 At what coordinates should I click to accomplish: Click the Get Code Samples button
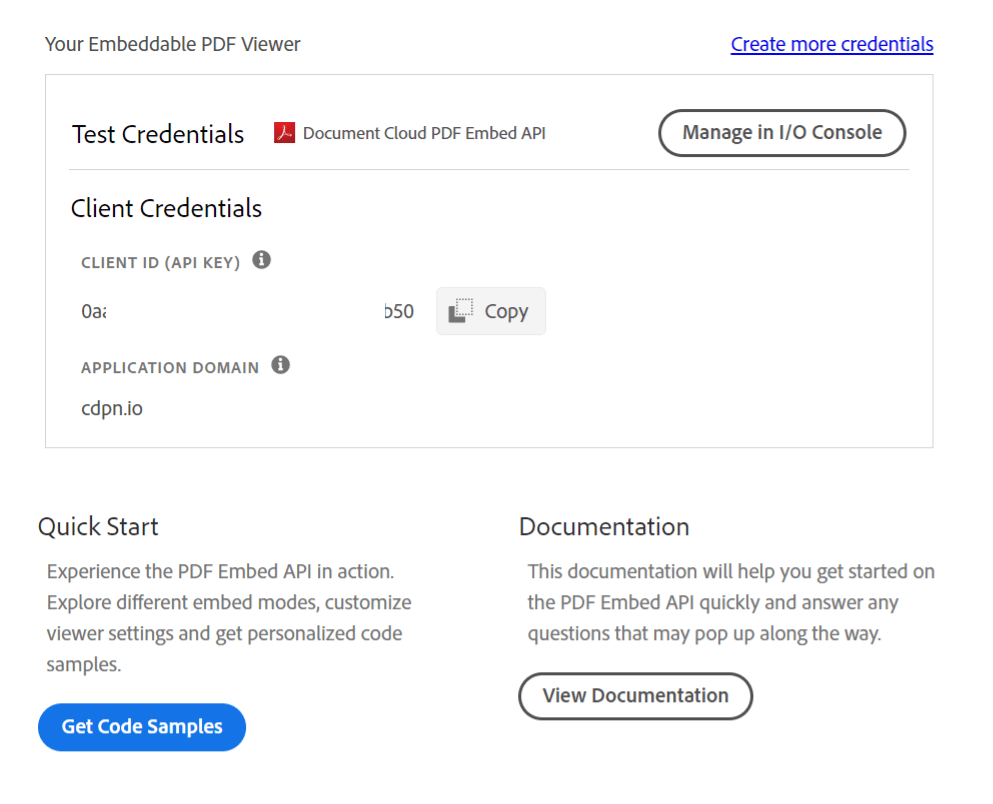[x=142, y=727]
